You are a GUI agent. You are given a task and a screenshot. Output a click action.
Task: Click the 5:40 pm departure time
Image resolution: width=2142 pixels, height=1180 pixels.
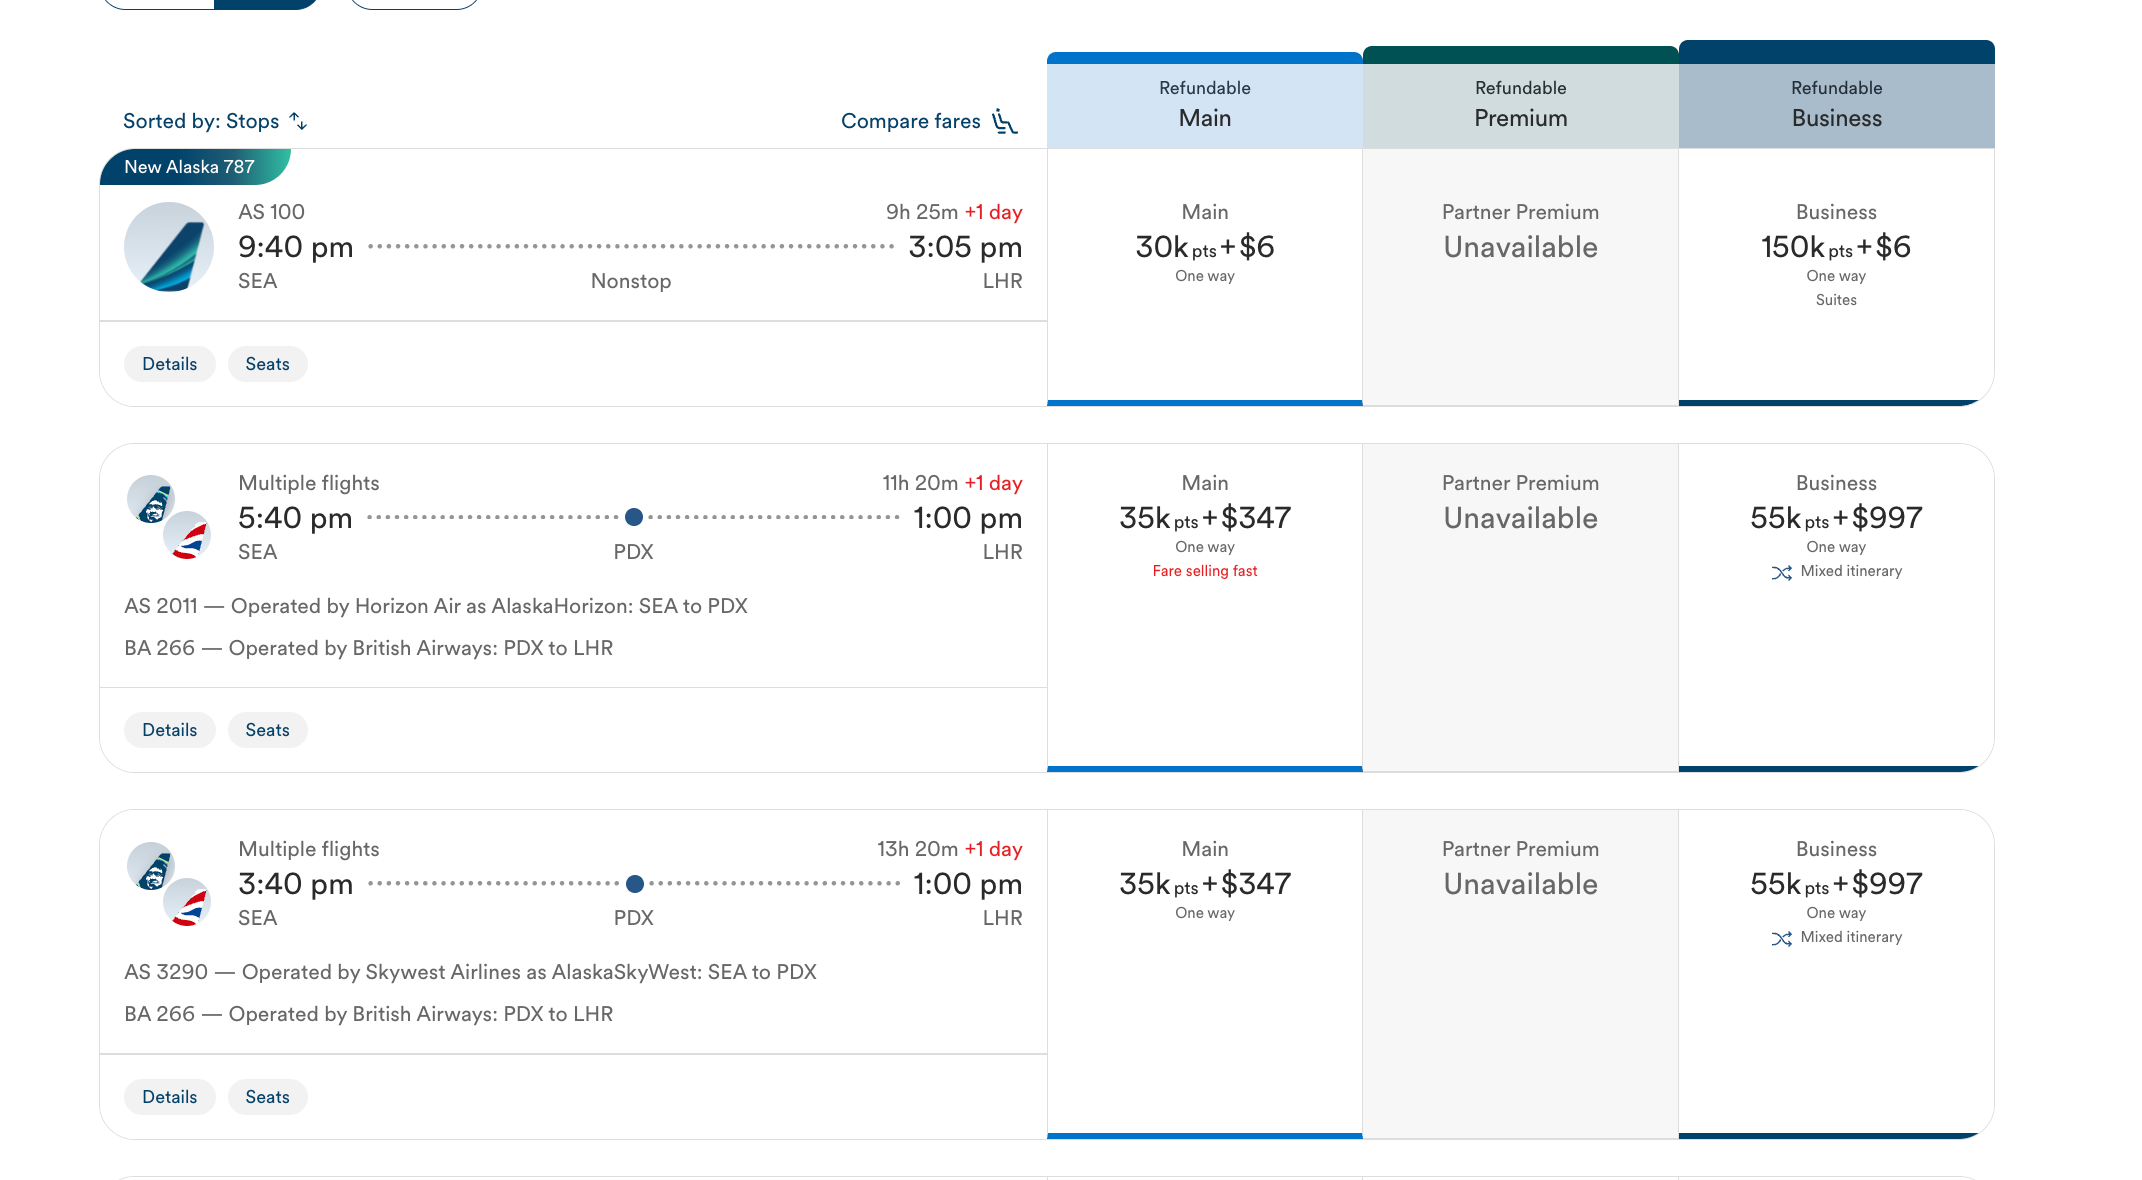pos(296,518)
